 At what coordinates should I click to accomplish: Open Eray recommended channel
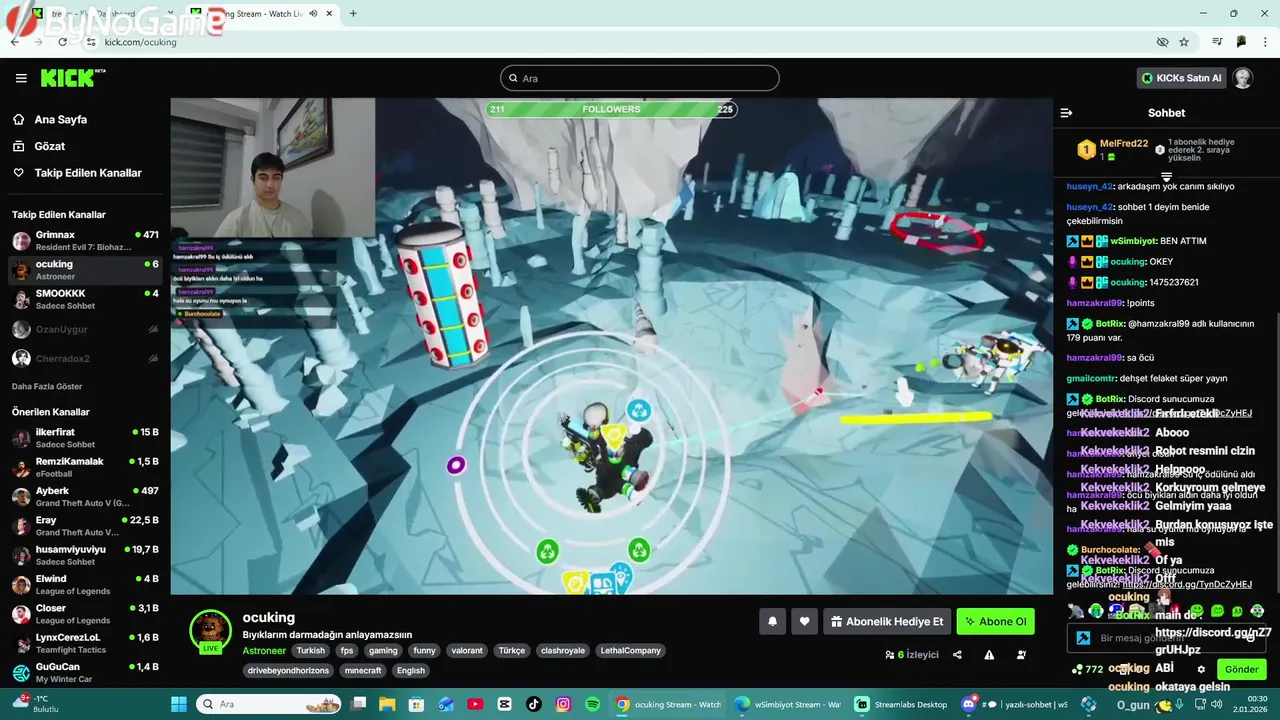click(85, 526)
